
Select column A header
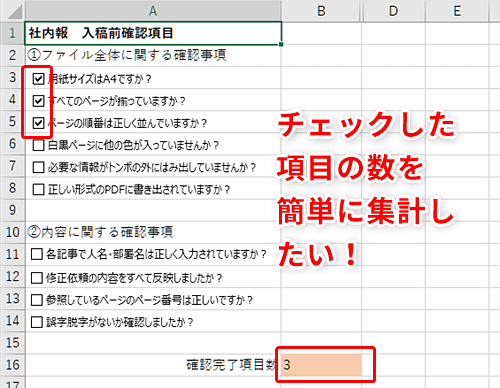coord(153,11)
